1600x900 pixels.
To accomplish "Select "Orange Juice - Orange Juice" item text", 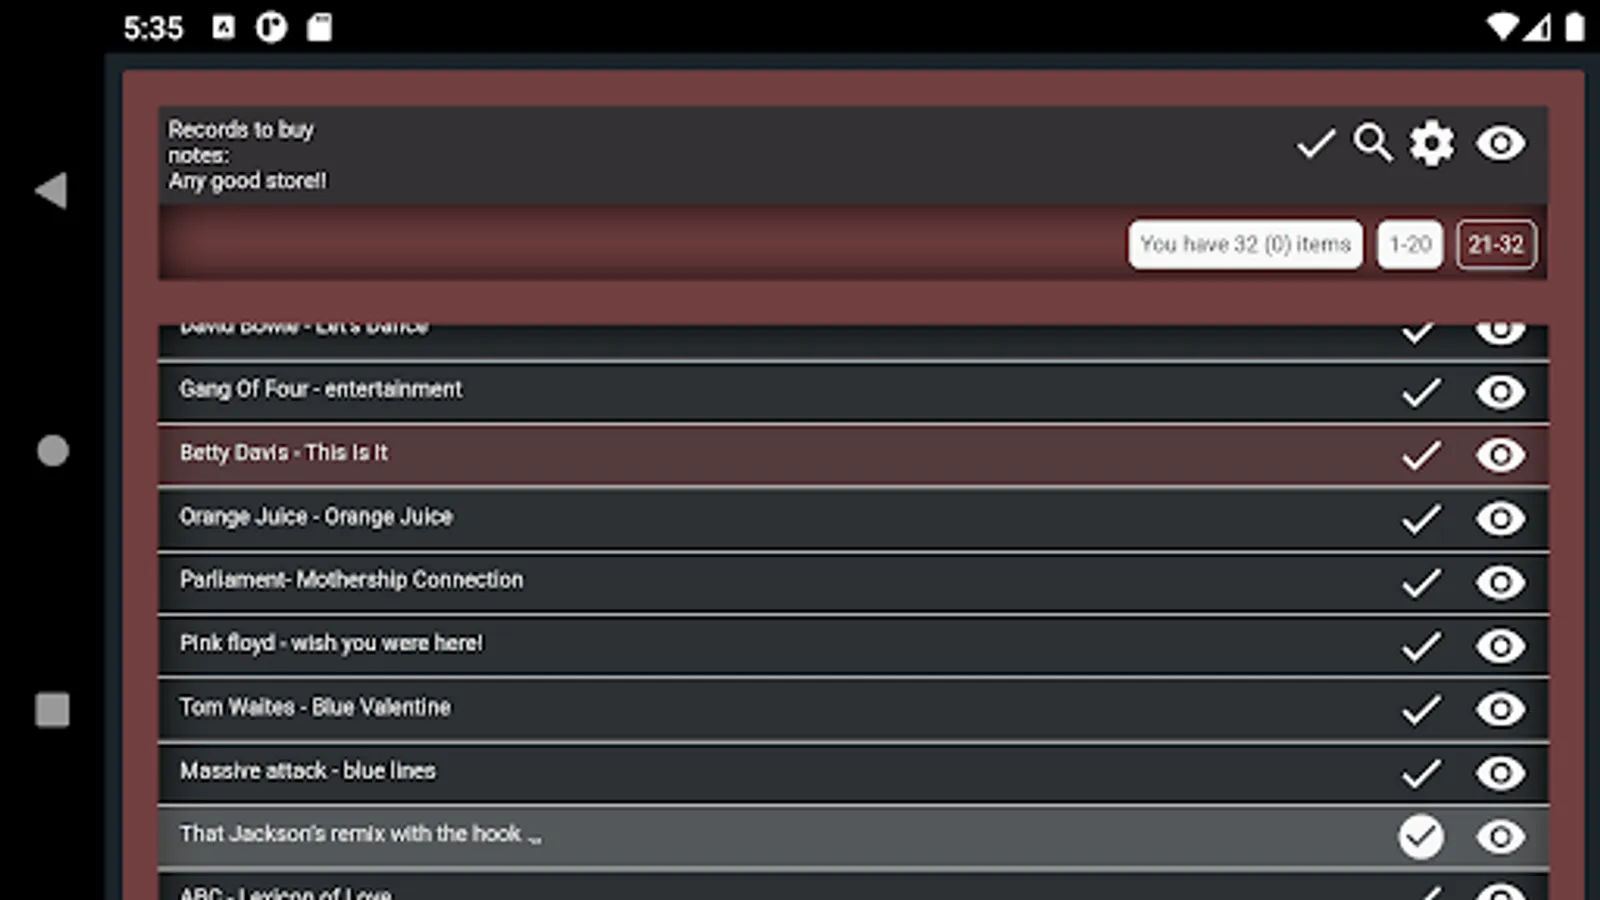I will [316, 517].
